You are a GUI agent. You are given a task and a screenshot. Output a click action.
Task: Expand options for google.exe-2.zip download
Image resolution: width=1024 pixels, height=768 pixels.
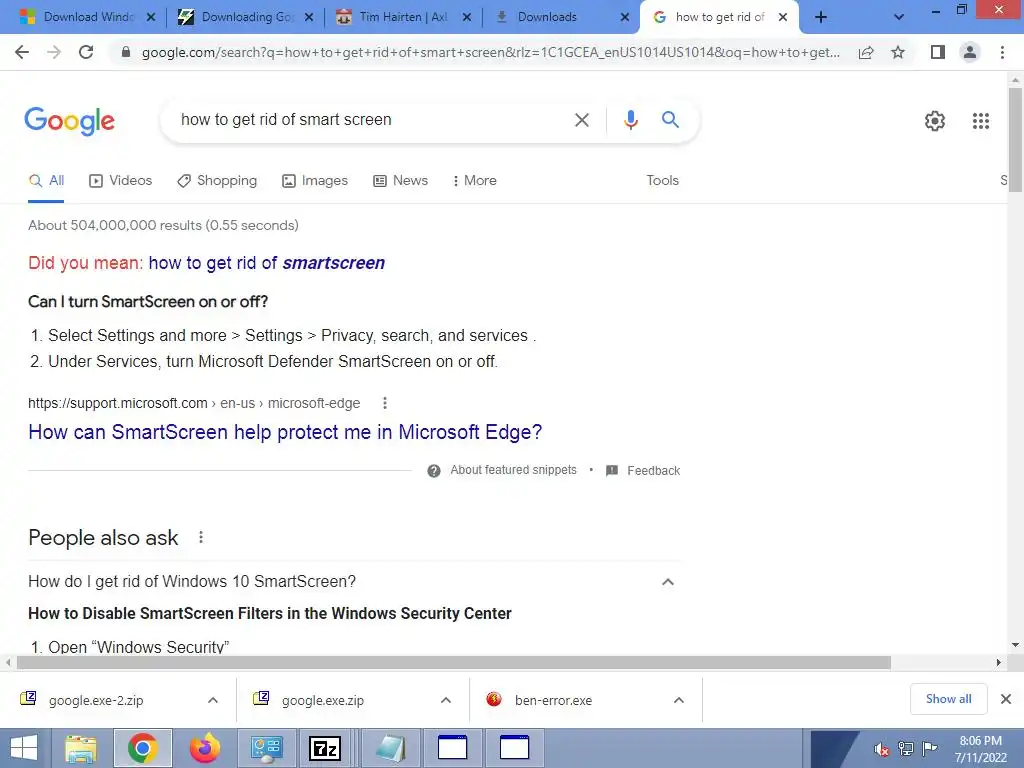(x=213, y=700)
